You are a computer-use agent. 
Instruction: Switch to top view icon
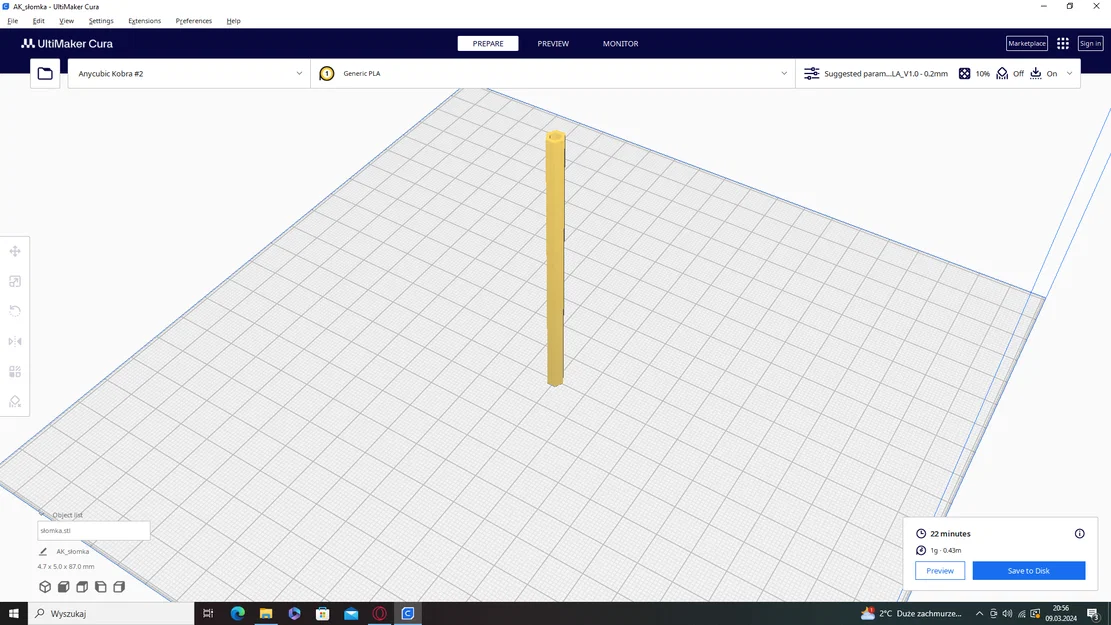[82, 587]
